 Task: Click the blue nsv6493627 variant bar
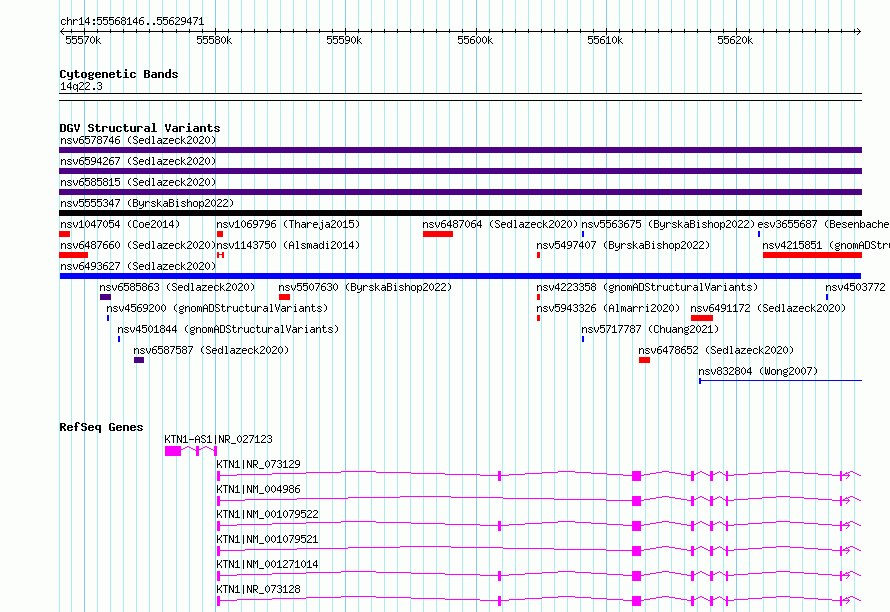pyautogui.click(x=460, y=276)
